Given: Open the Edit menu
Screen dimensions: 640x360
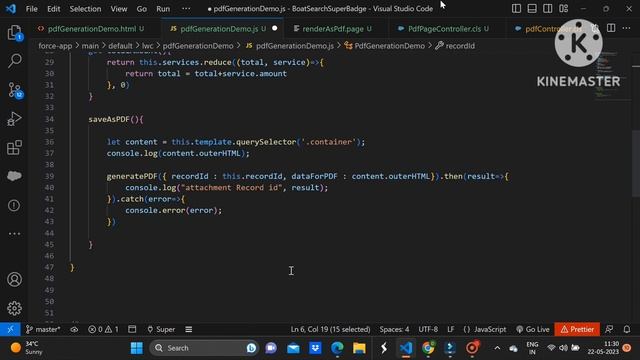Looking at the screenshot, I should [53, 9].
